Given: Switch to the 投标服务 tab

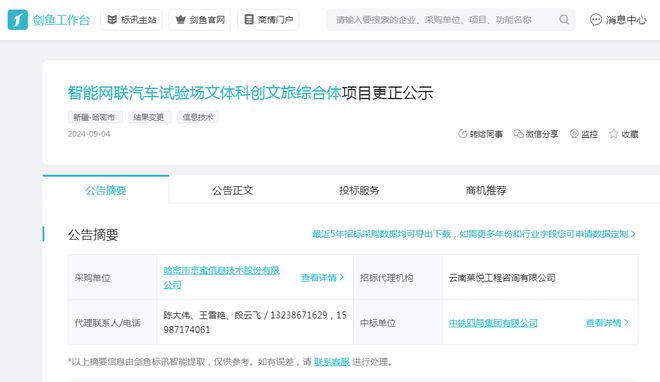Looking at the screenshot, I should 359,190.
